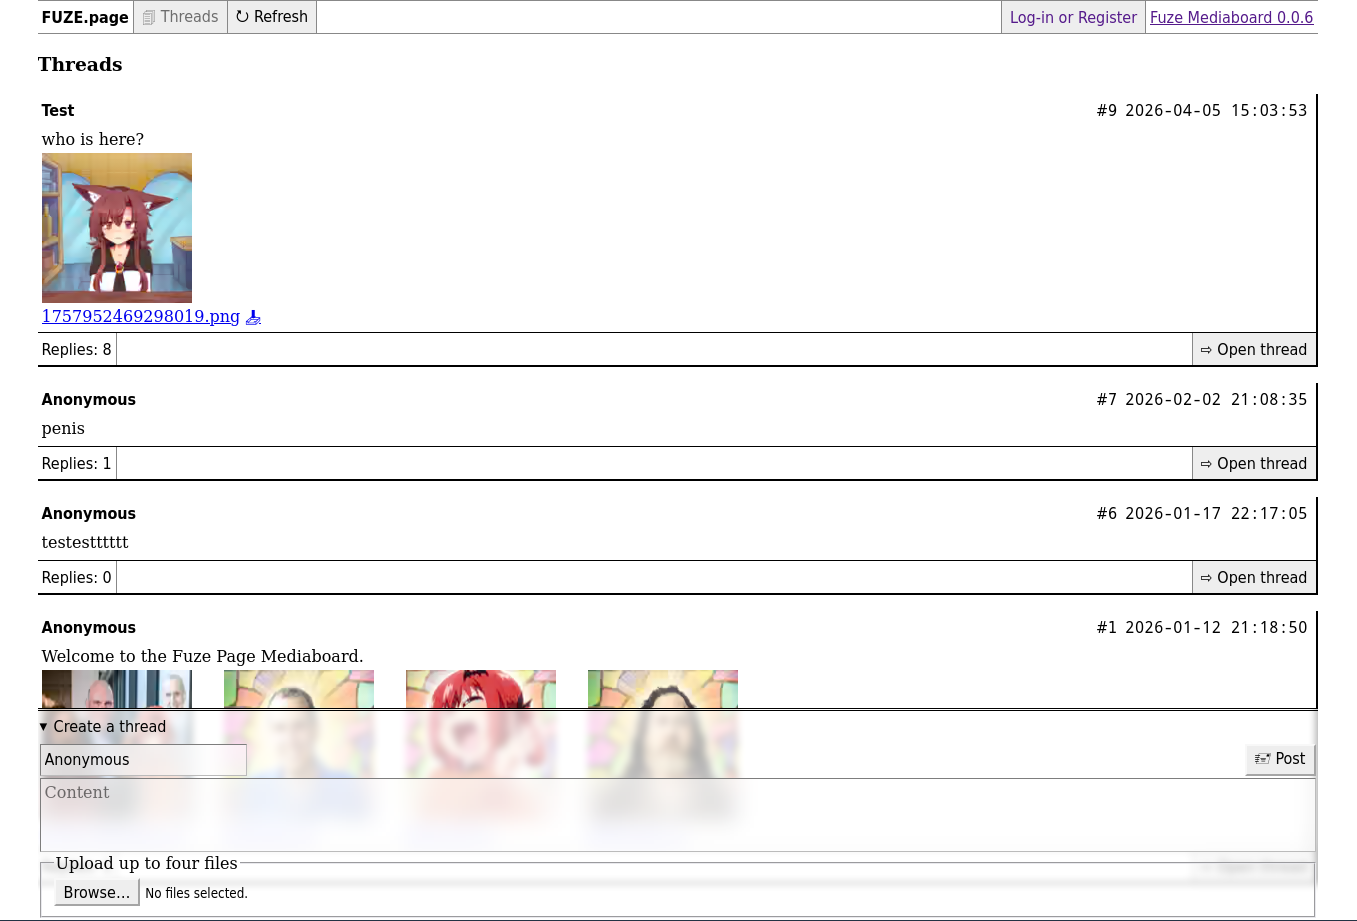
Task: Open thread #7 with one reply
Action: tap(1254, 464)
